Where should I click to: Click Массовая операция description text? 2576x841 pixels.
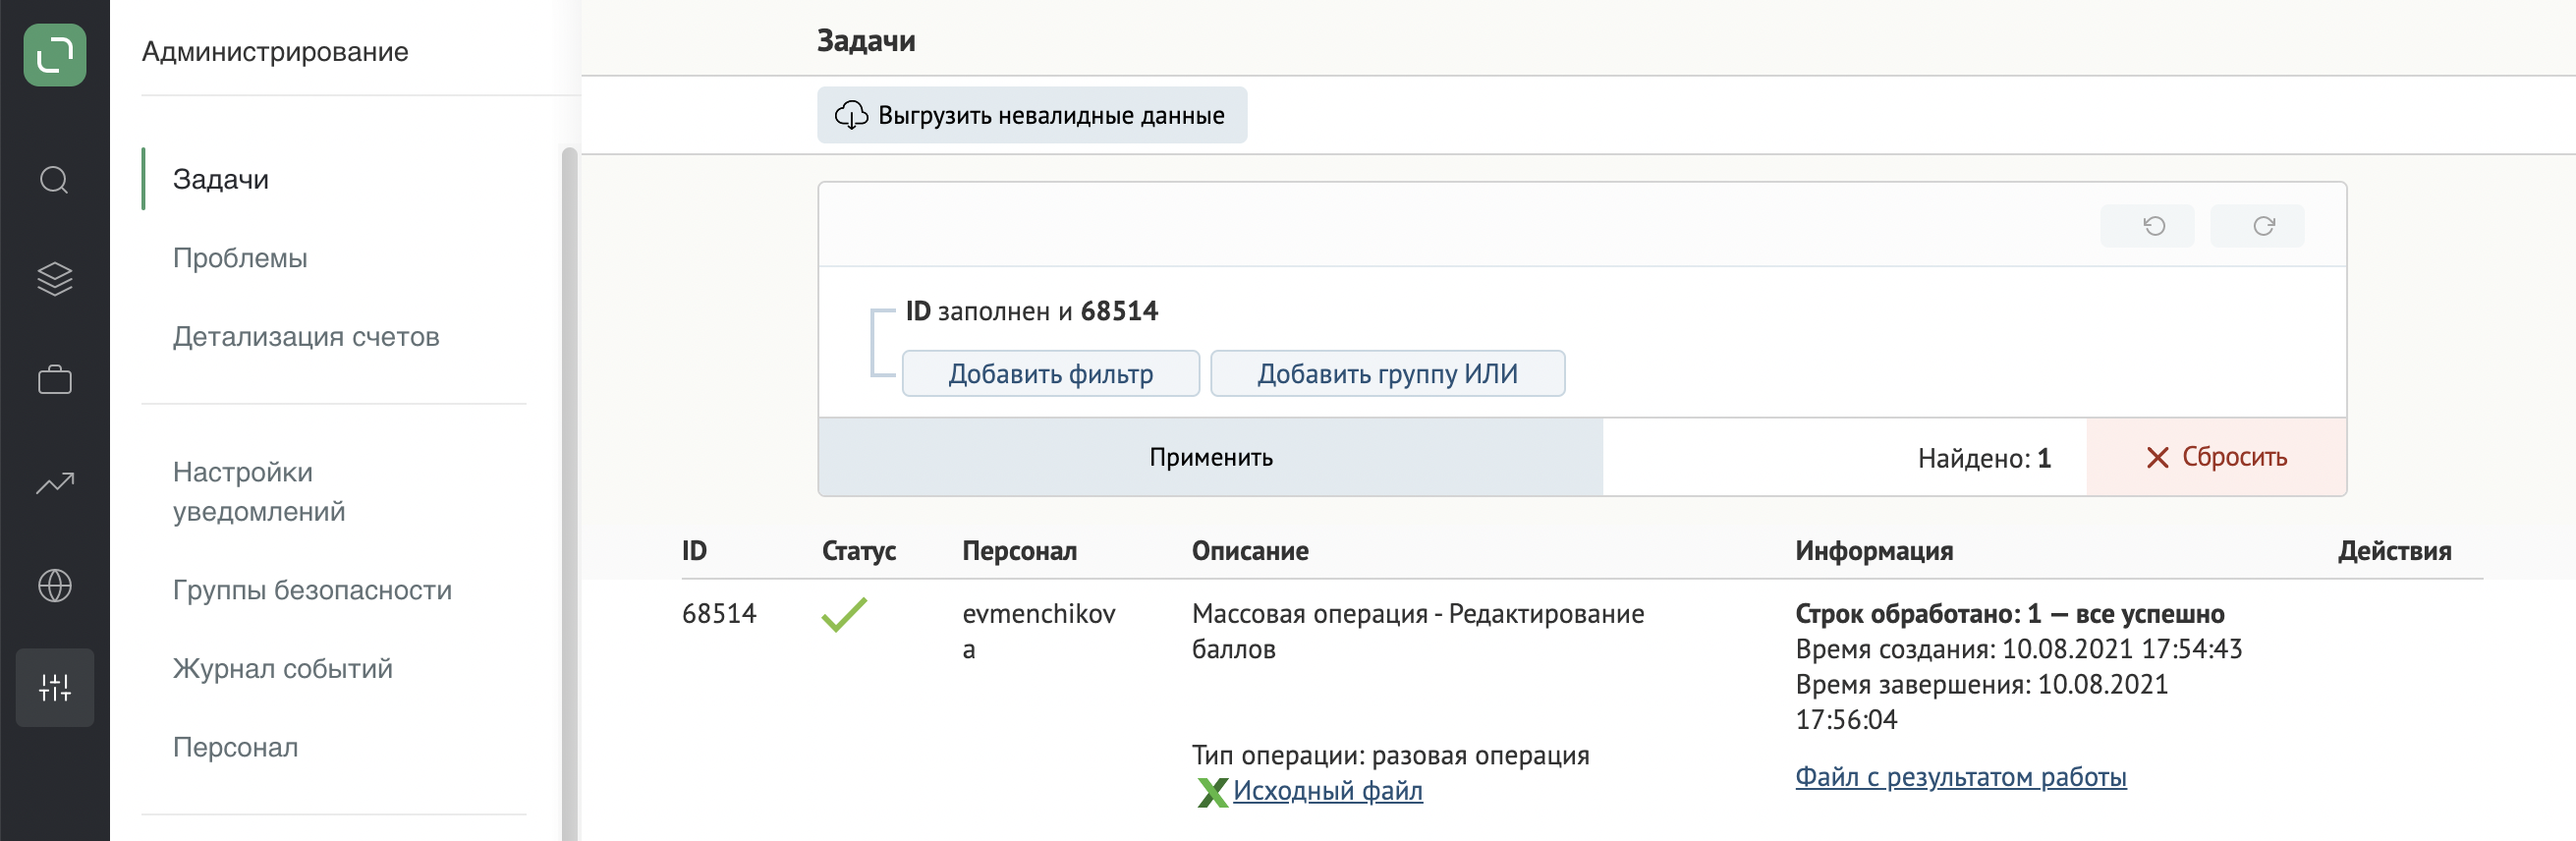(x=1418, y=631)
